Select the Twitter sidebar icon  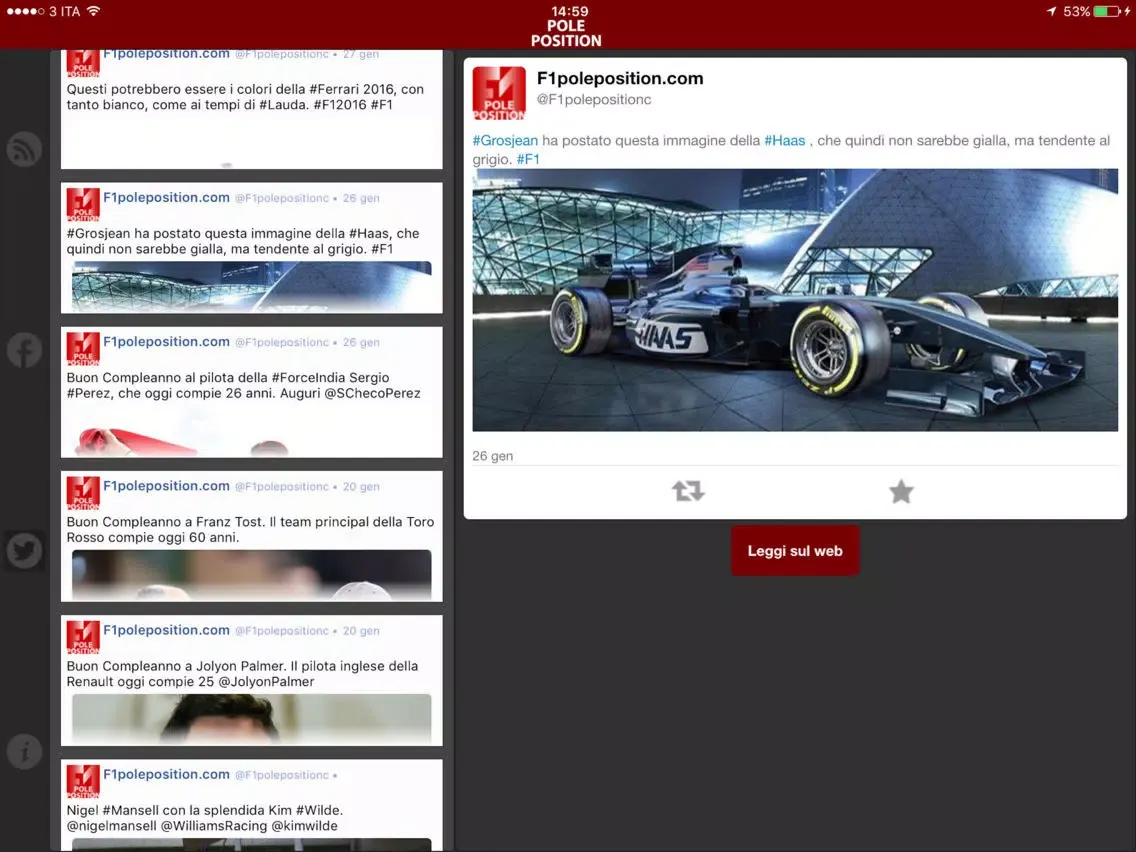(x=24, y=551)
